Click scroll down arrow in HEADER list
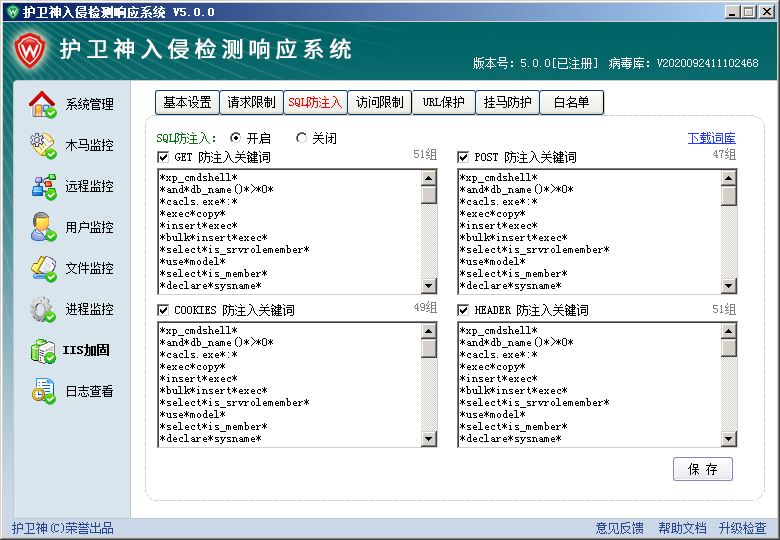The image size is (780, 540). (728, 438)
